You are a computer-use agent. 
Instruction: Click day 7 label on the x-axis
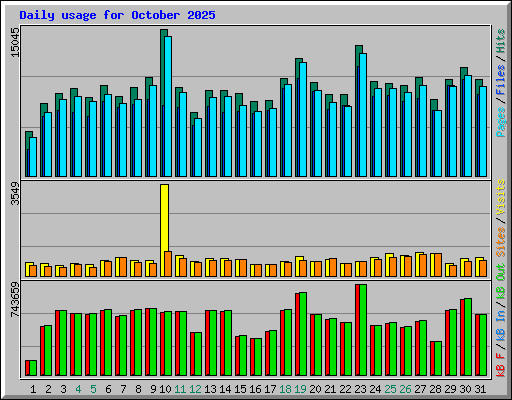(x=123, y=389)
